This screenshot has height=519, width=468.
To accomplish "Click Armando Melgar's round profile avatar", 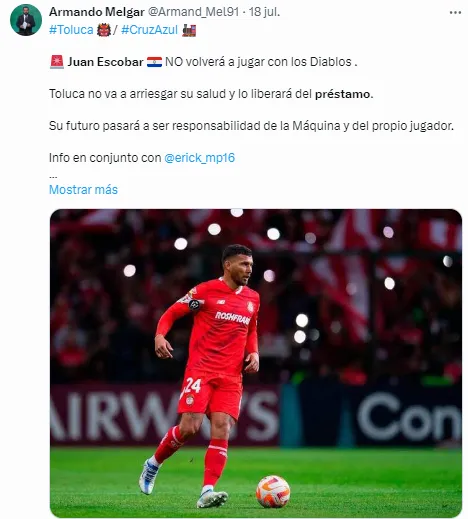I will 26,20.
